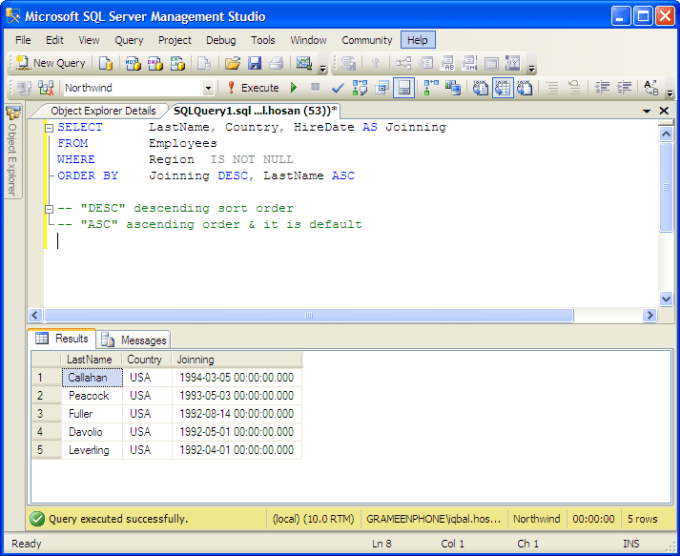Click horizontal scrollbar left arrow

click(x=35, y=315)
